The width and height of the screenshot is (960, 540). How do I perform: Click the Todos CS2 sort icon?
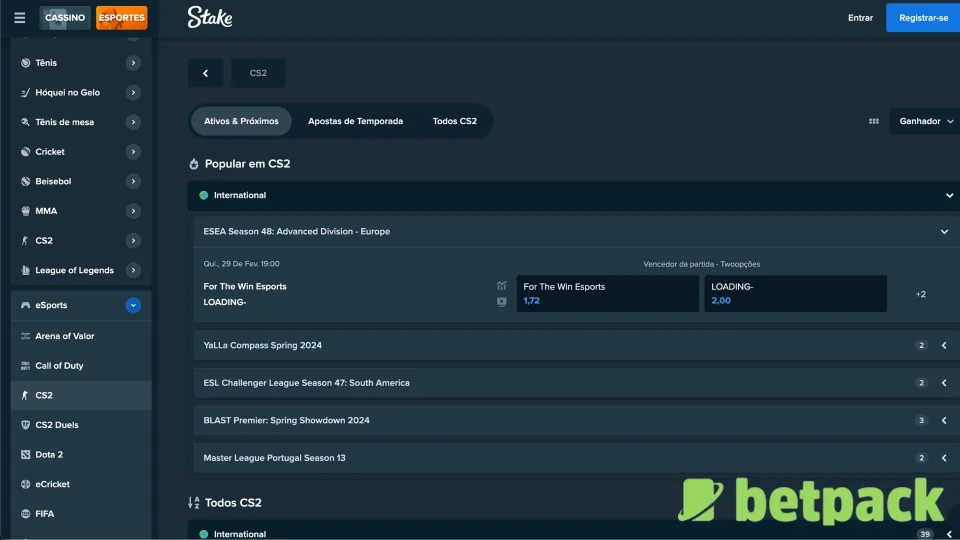point(193,503)
